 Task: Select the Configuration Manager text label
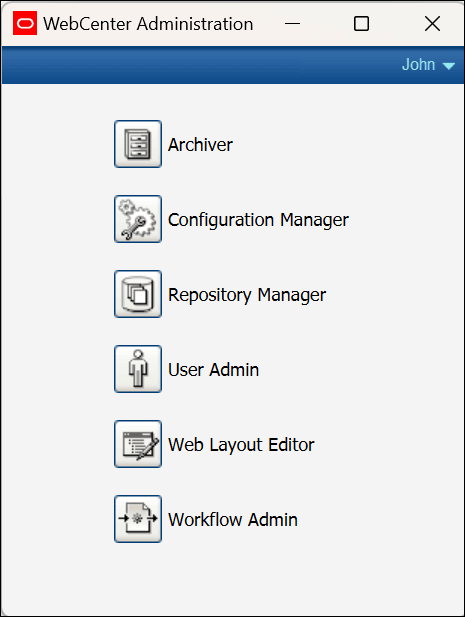pos(258,220)
